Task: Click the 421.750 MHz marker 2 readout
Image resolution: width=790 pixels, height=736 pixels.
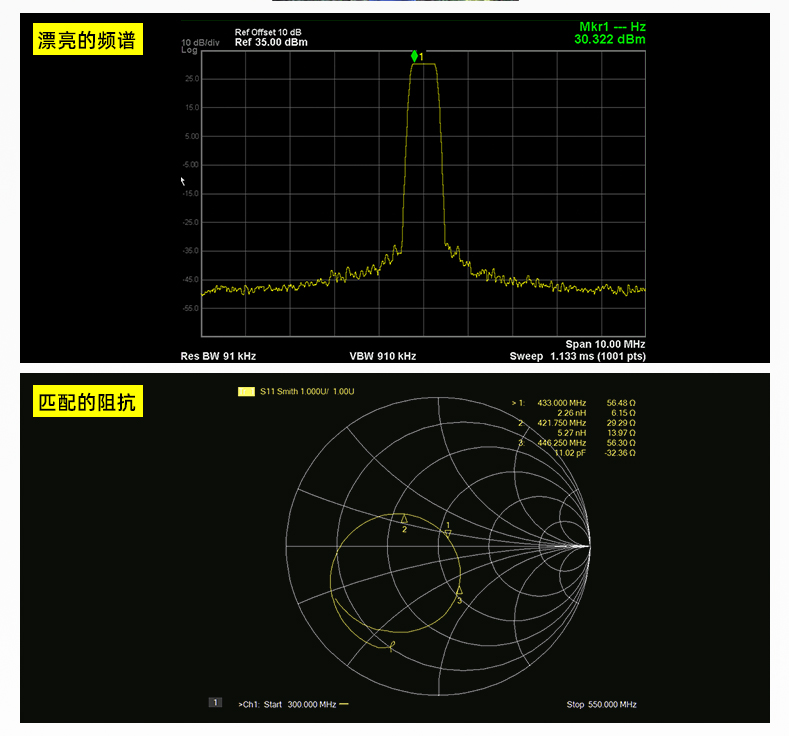Action: [x=561, y=423]
